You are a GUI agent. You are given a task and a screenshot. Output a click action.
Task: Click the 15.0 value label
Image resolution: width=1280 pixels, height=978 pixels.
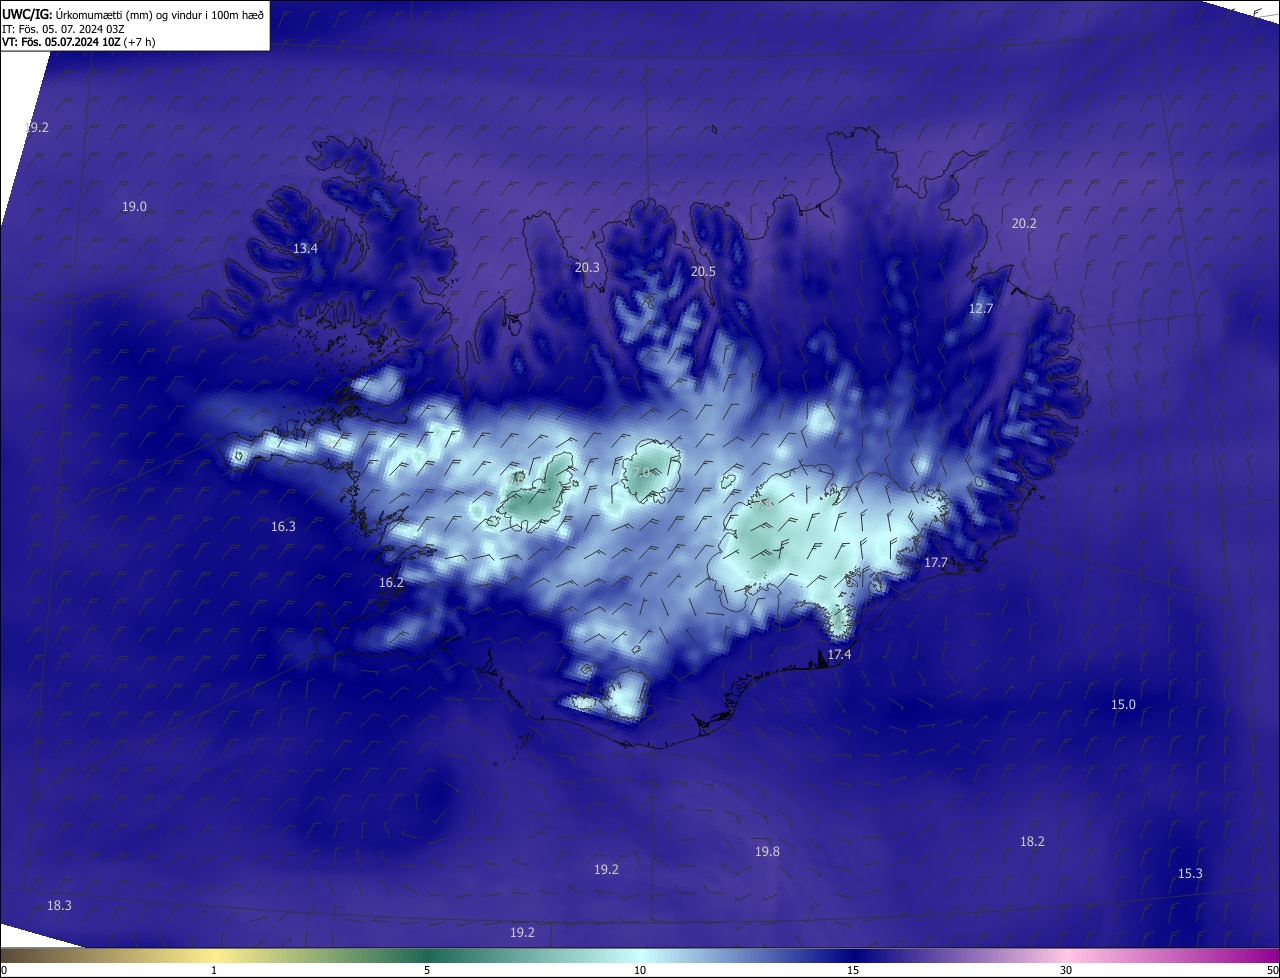coord(1123,704)
